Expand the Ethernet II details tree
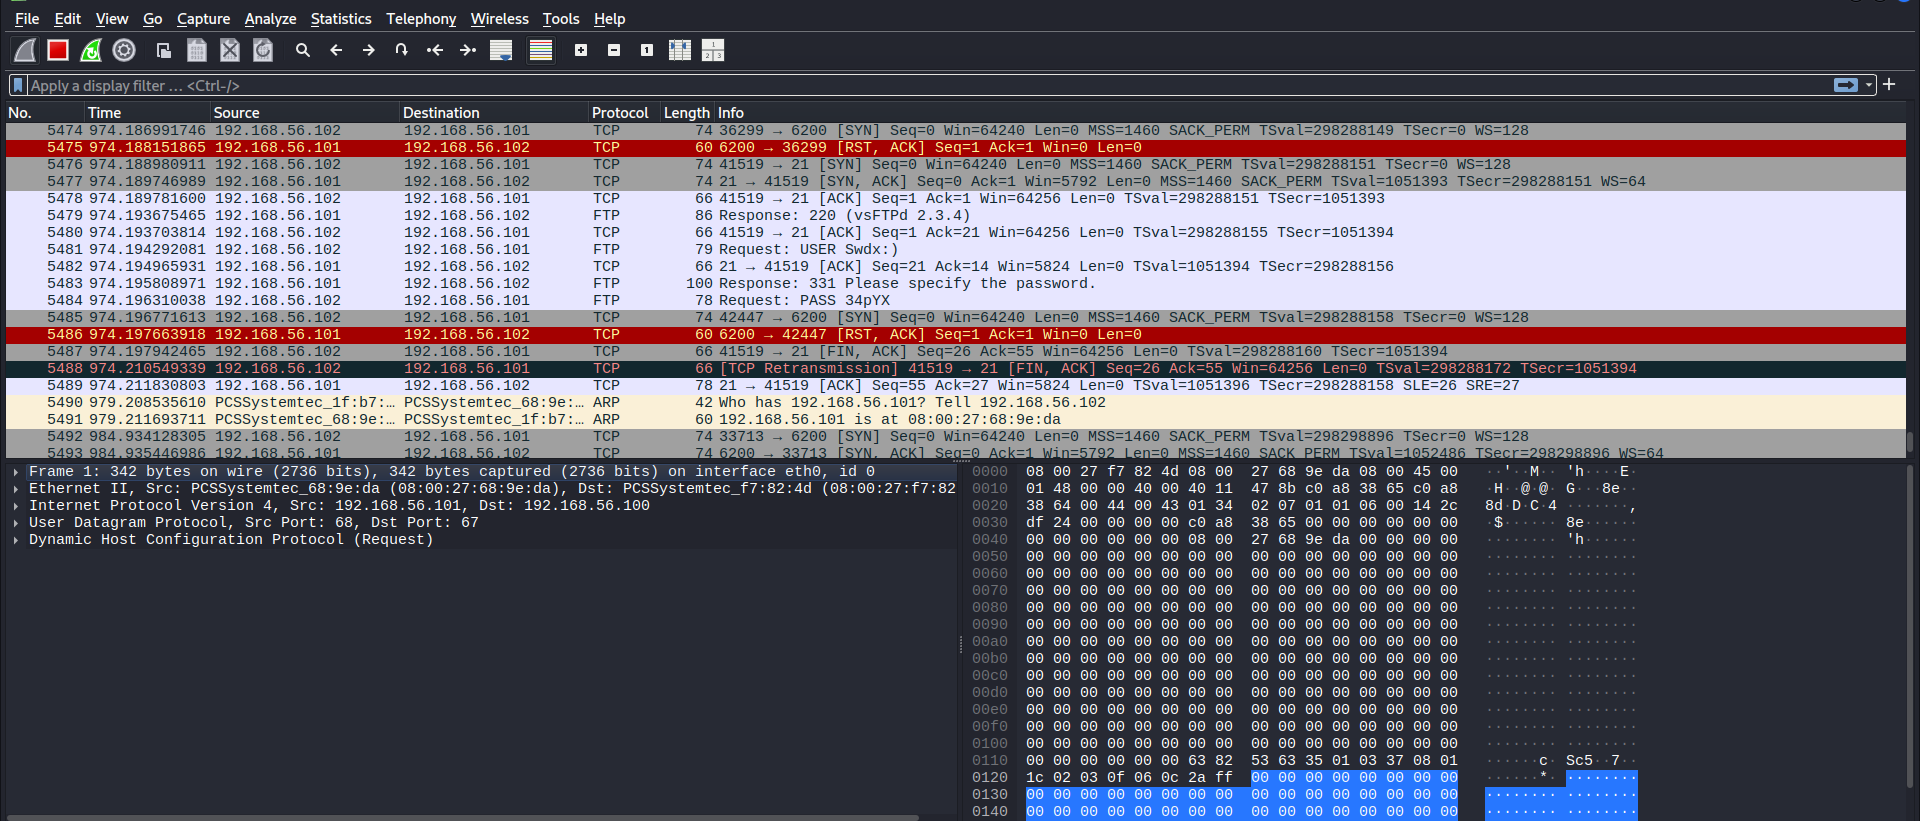 click(16, 489)
